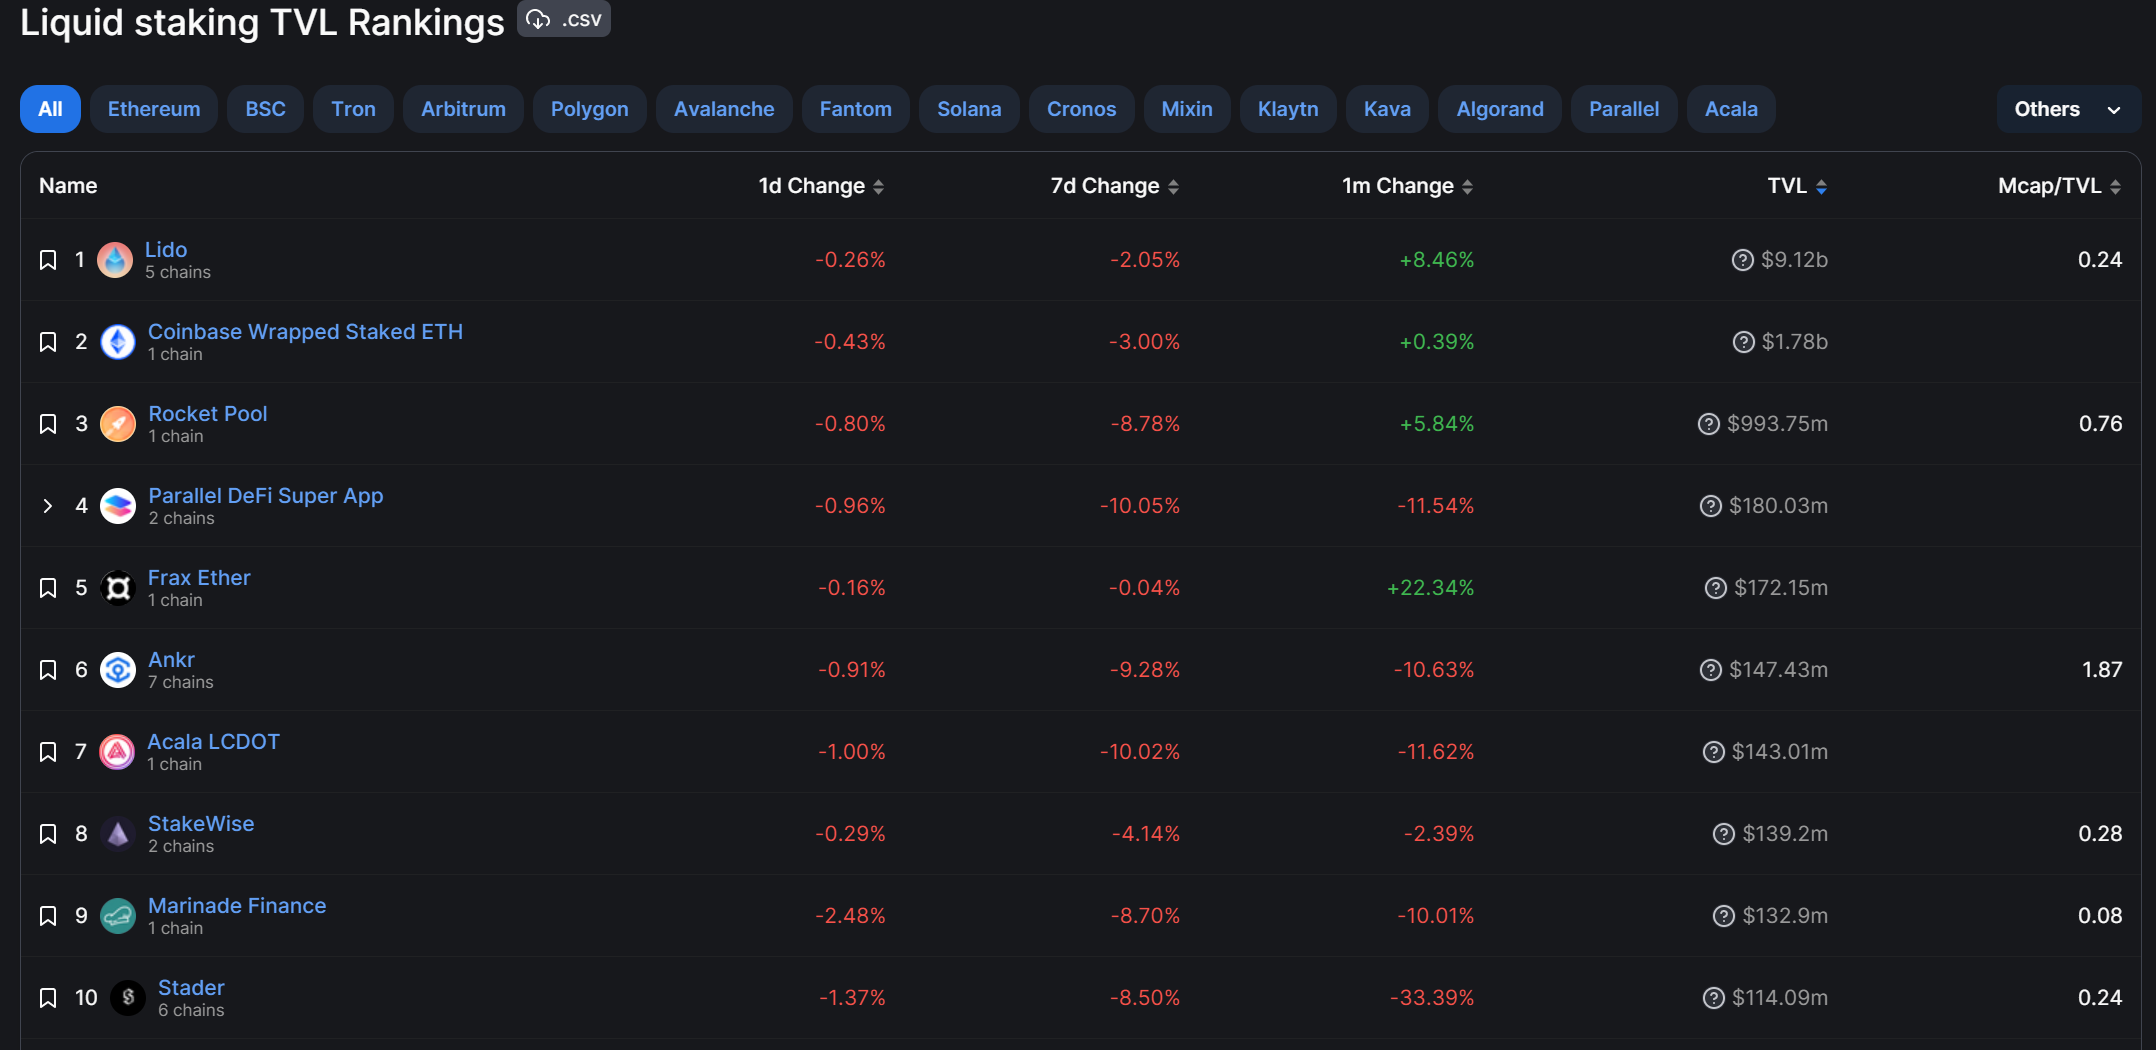2156x1050 pixels.
Task: Open the Parallel DeFi Super App link
Action: tap(266, 496)
